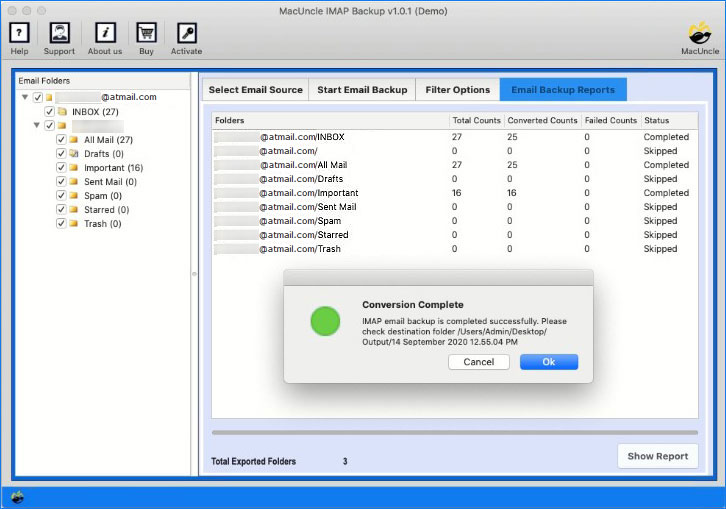Click the Email Folders panel header
The image size is (726, 509).
pos(103,81)
